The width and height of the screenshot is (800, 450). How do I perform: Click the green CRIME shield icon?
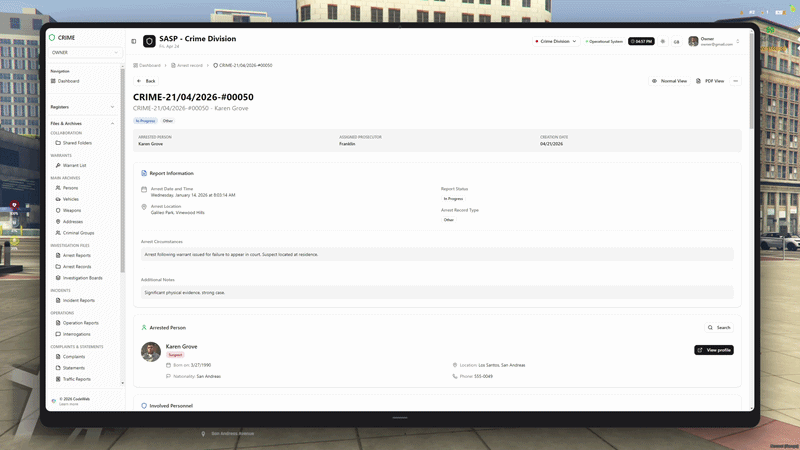click(x=52, y=38)
